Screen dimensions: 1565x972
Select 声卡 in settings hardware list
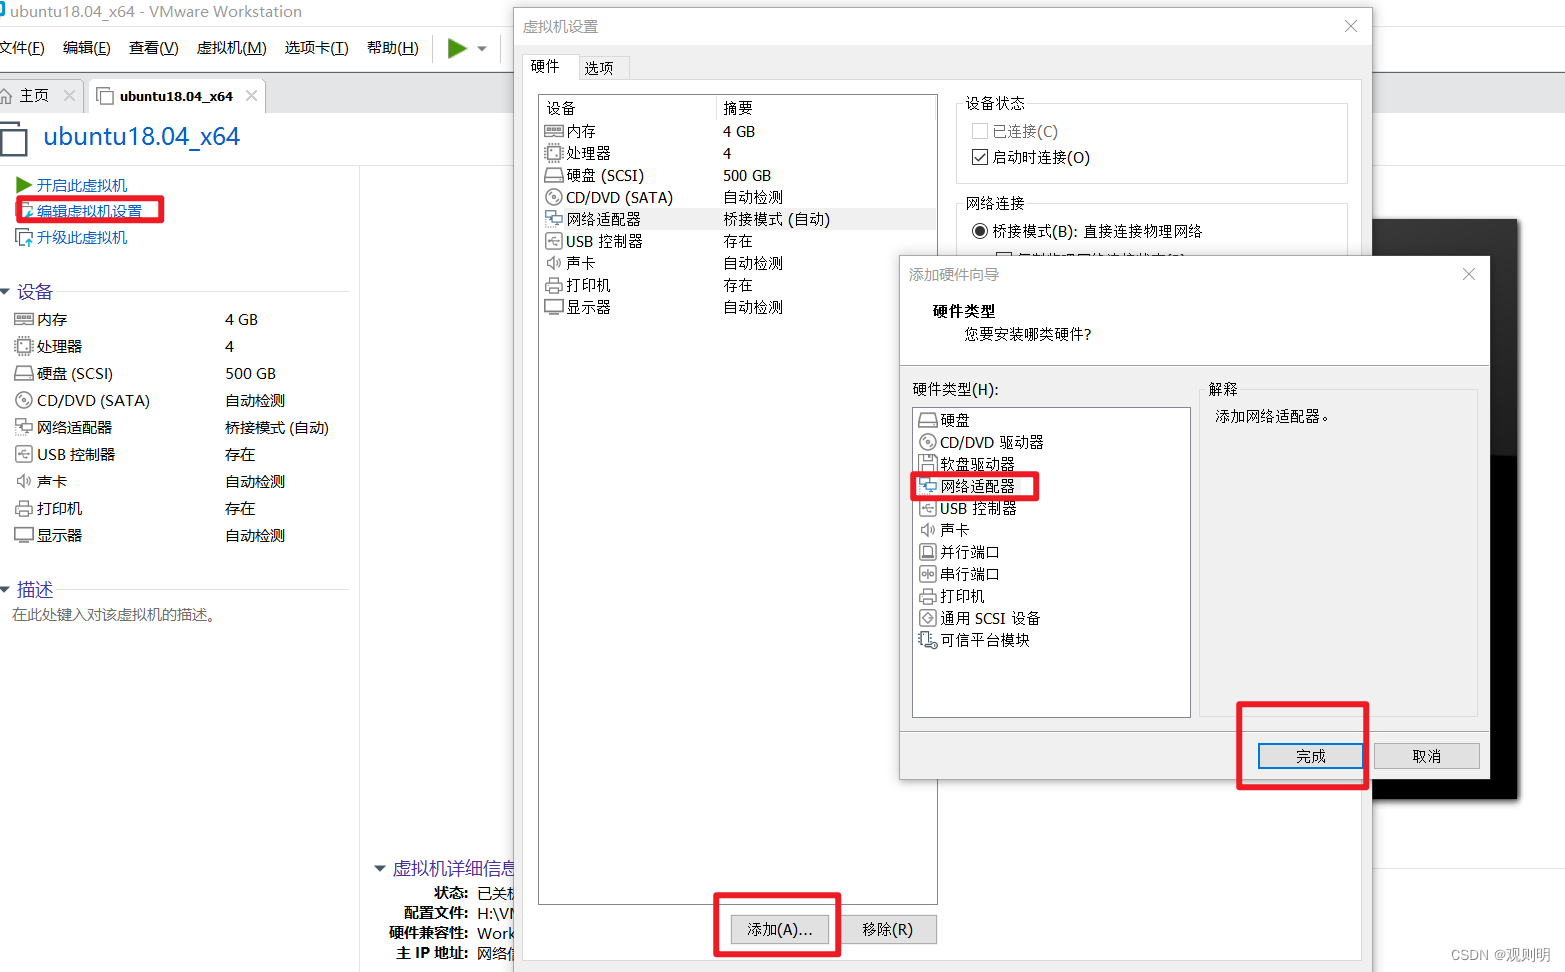pyautogui.click(x=738, y=263)
